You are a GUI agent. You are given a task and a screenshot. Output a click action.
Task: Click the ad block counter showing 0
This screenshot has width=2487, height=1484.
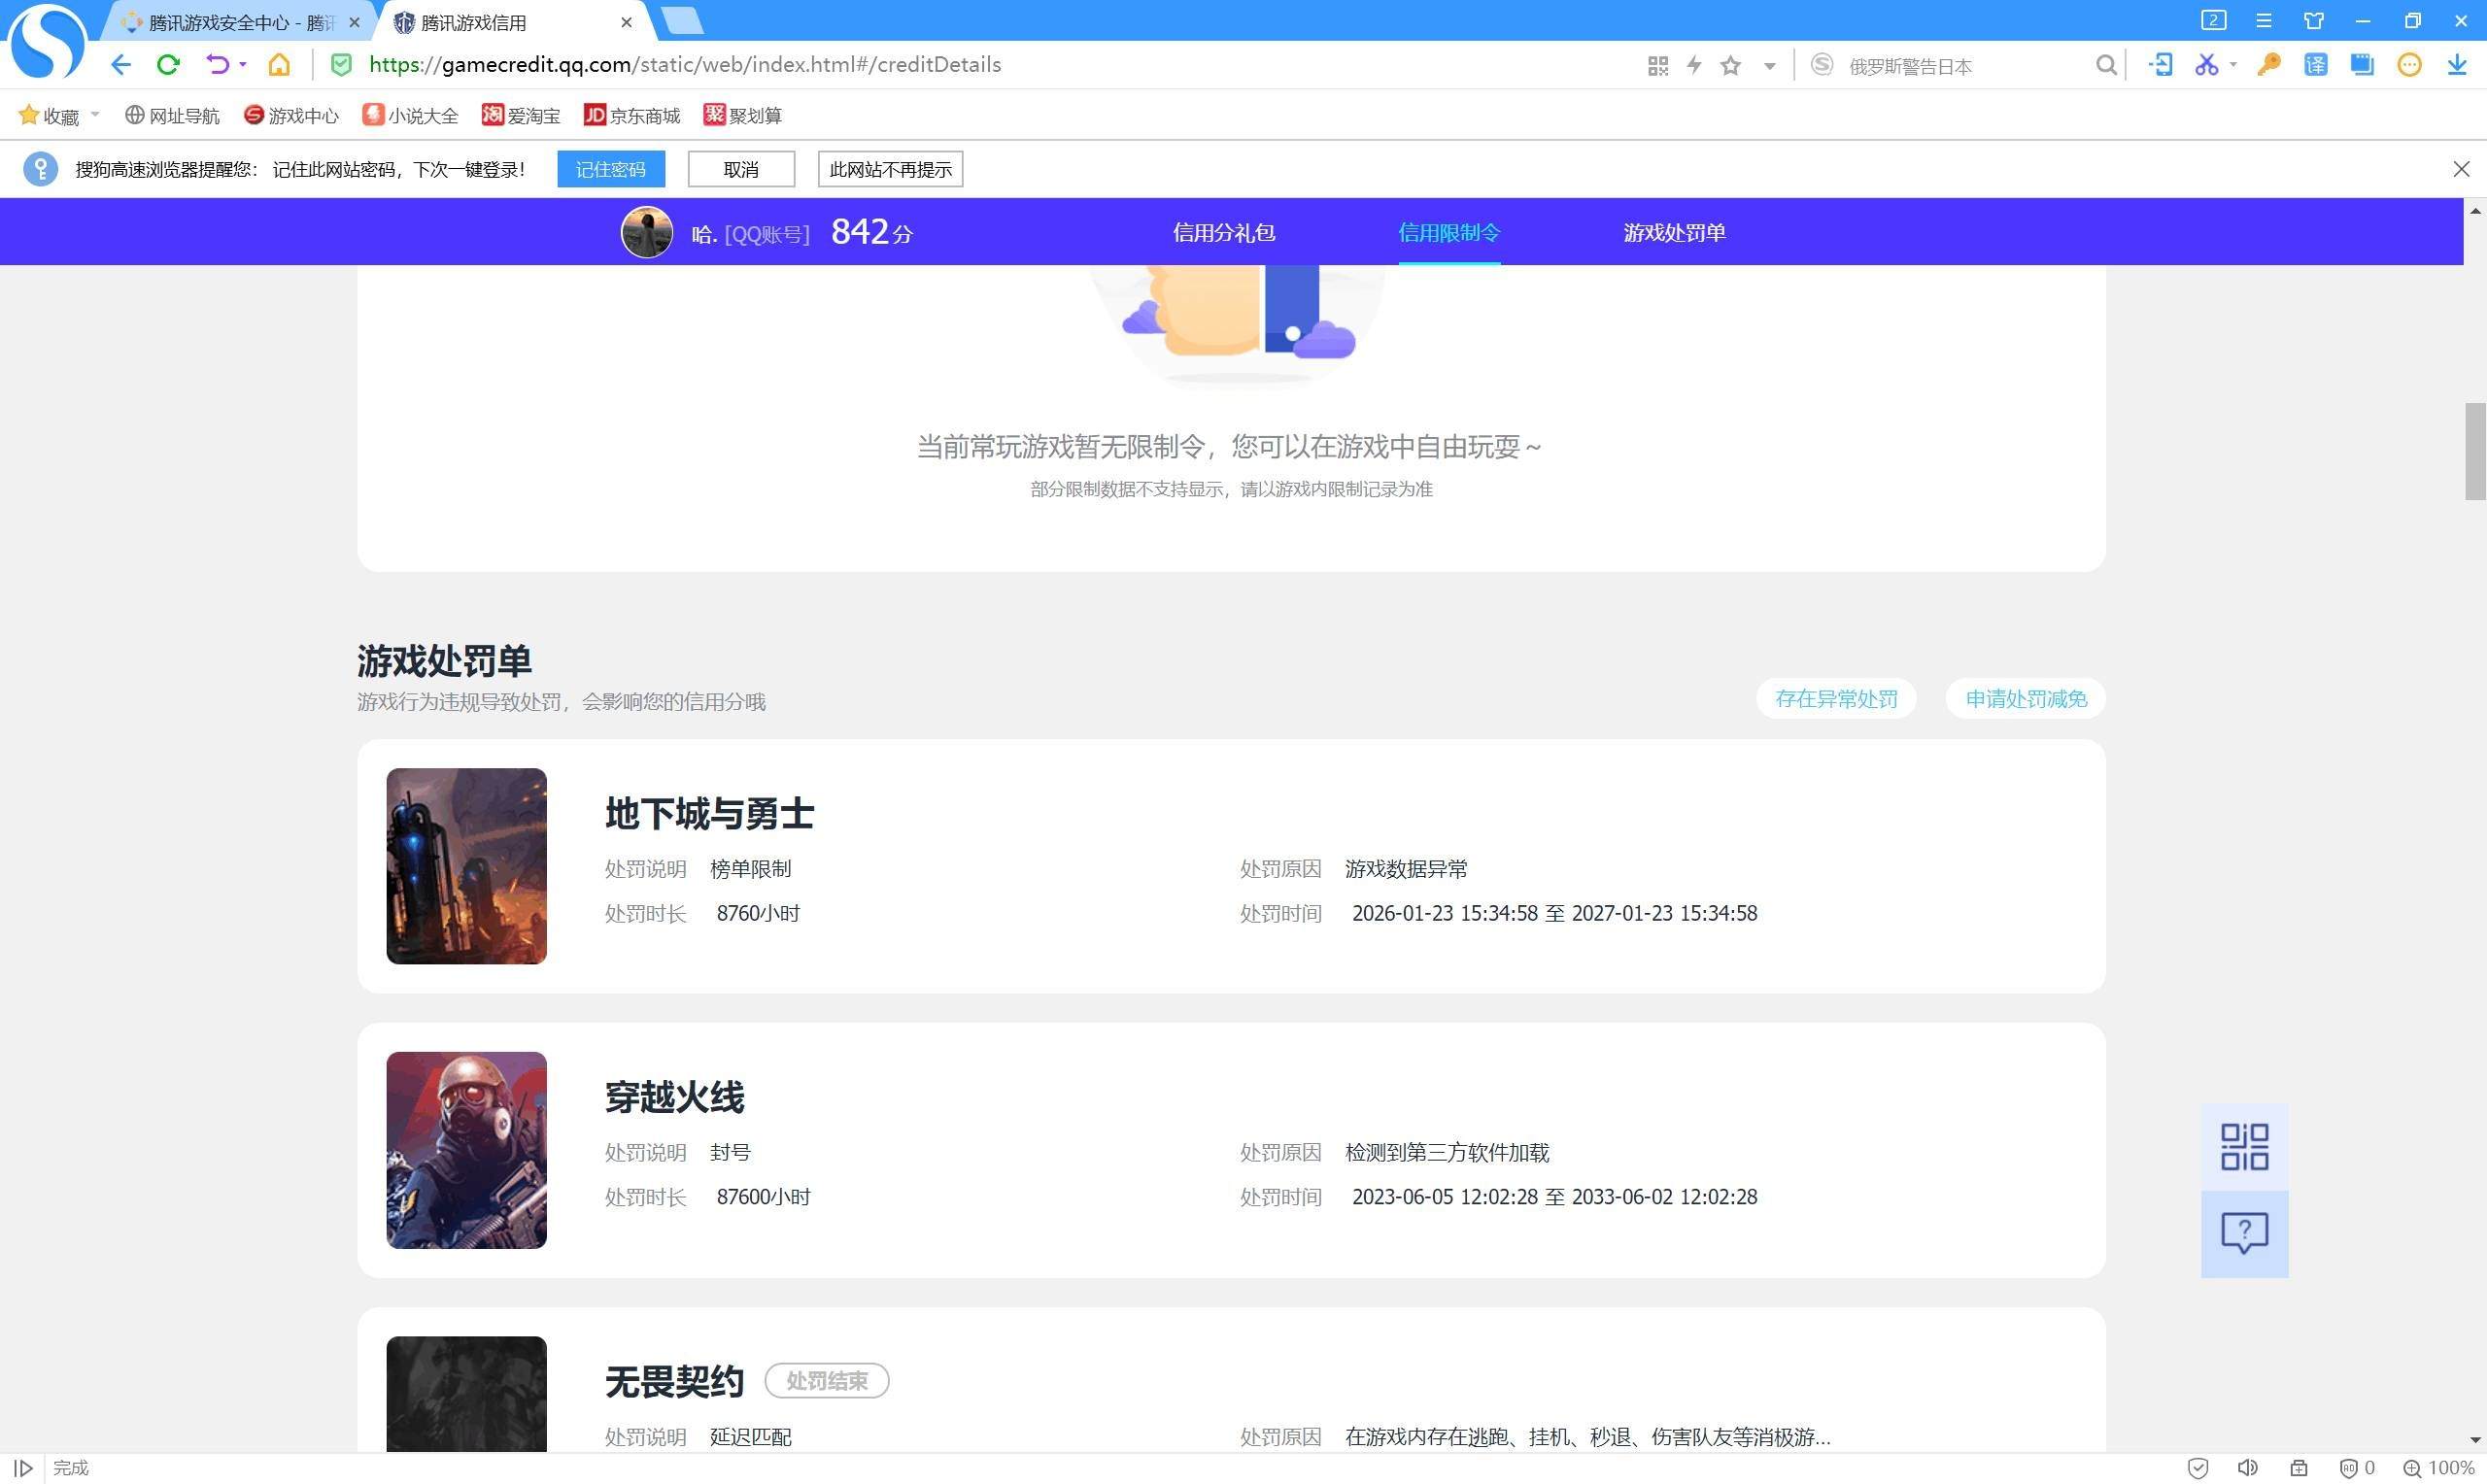[2356, 1468]
